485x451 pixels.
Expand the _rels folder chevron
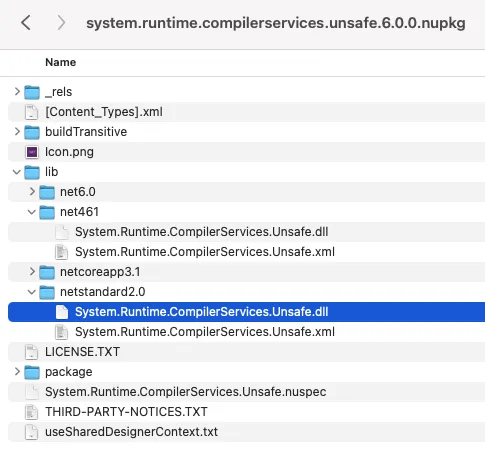tap(17, 92)
